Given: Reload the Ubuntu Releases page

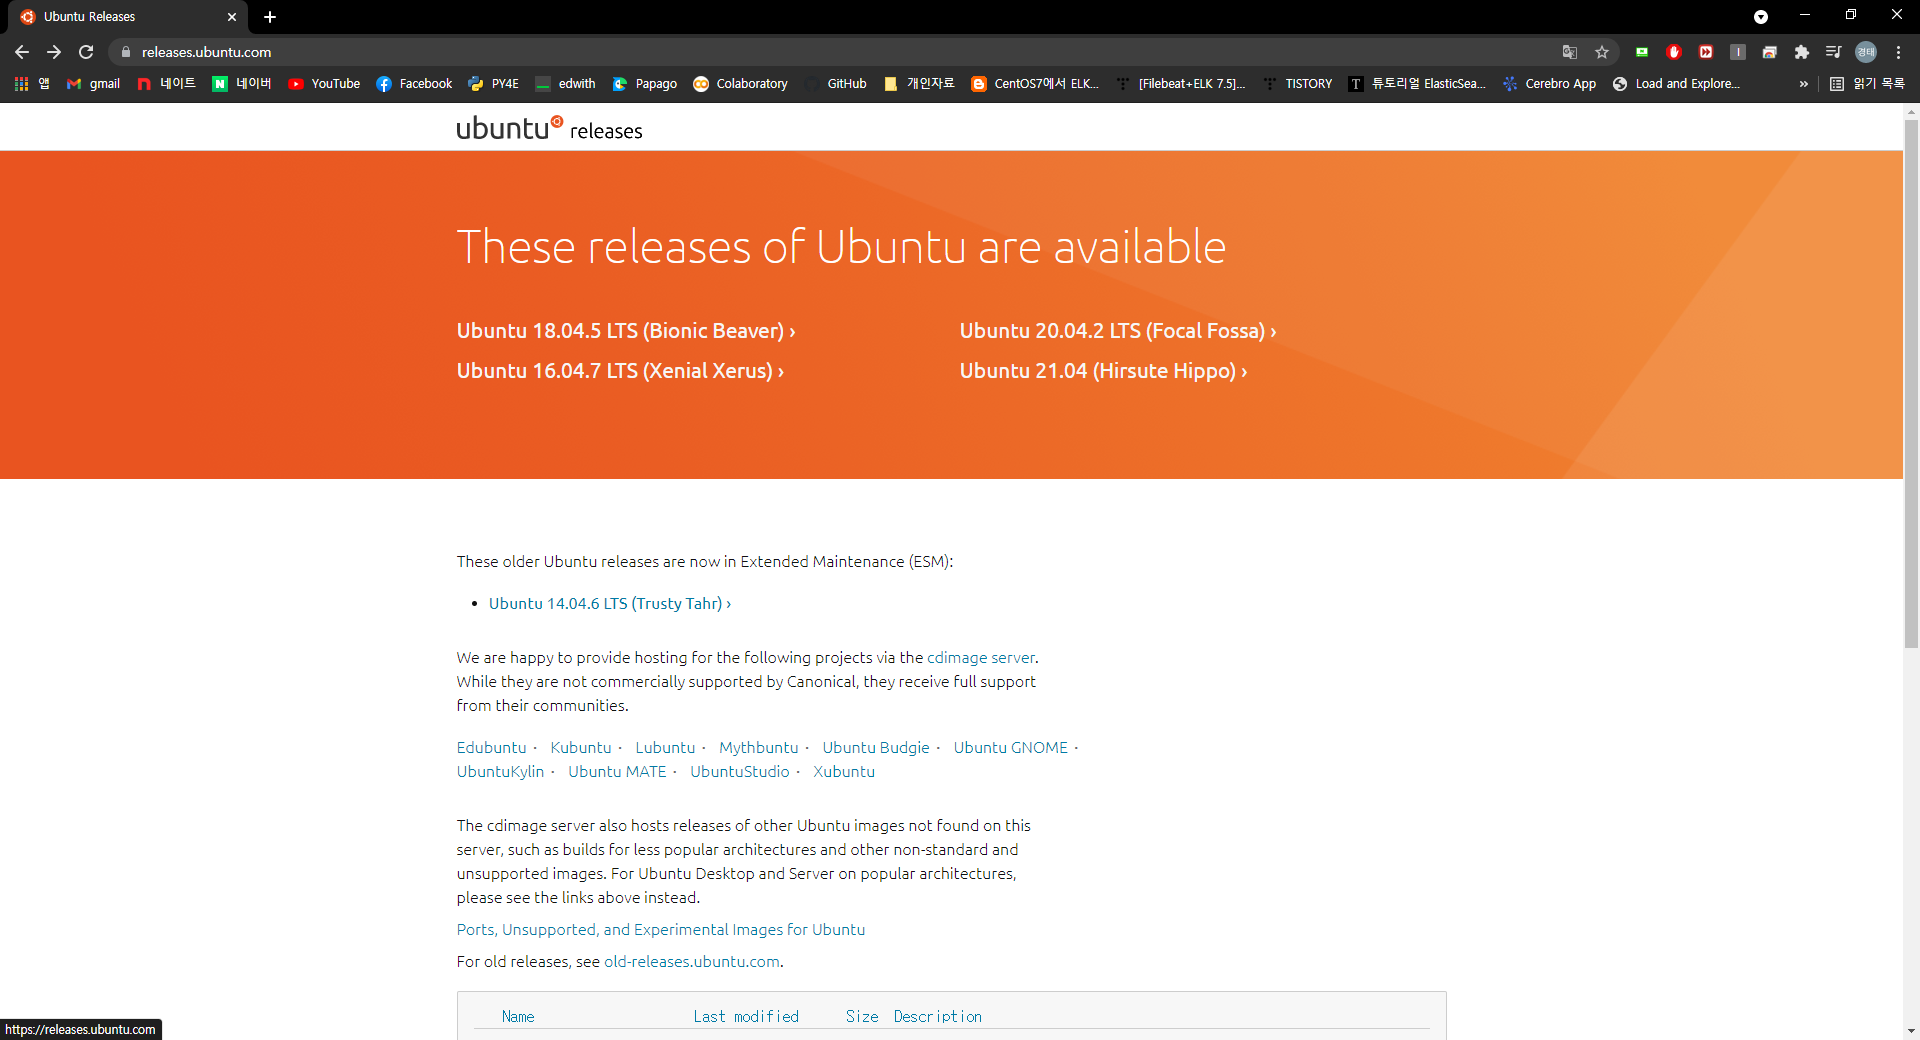Looking at the screenshot, I should point(86,52).
